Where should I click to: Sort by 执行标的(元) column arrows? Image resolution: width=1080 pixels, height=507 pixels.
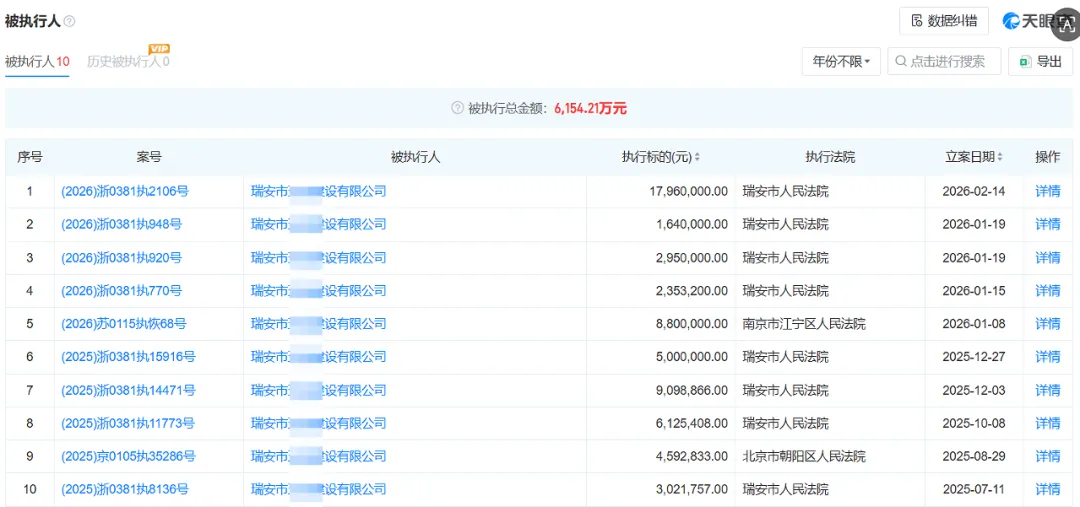click(x=697, y=158)
